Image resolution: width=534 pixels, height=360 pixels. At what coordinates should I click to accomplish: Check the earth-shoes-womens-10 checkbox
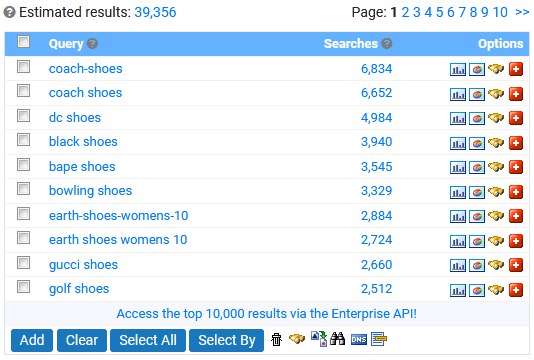pos(23,214)
